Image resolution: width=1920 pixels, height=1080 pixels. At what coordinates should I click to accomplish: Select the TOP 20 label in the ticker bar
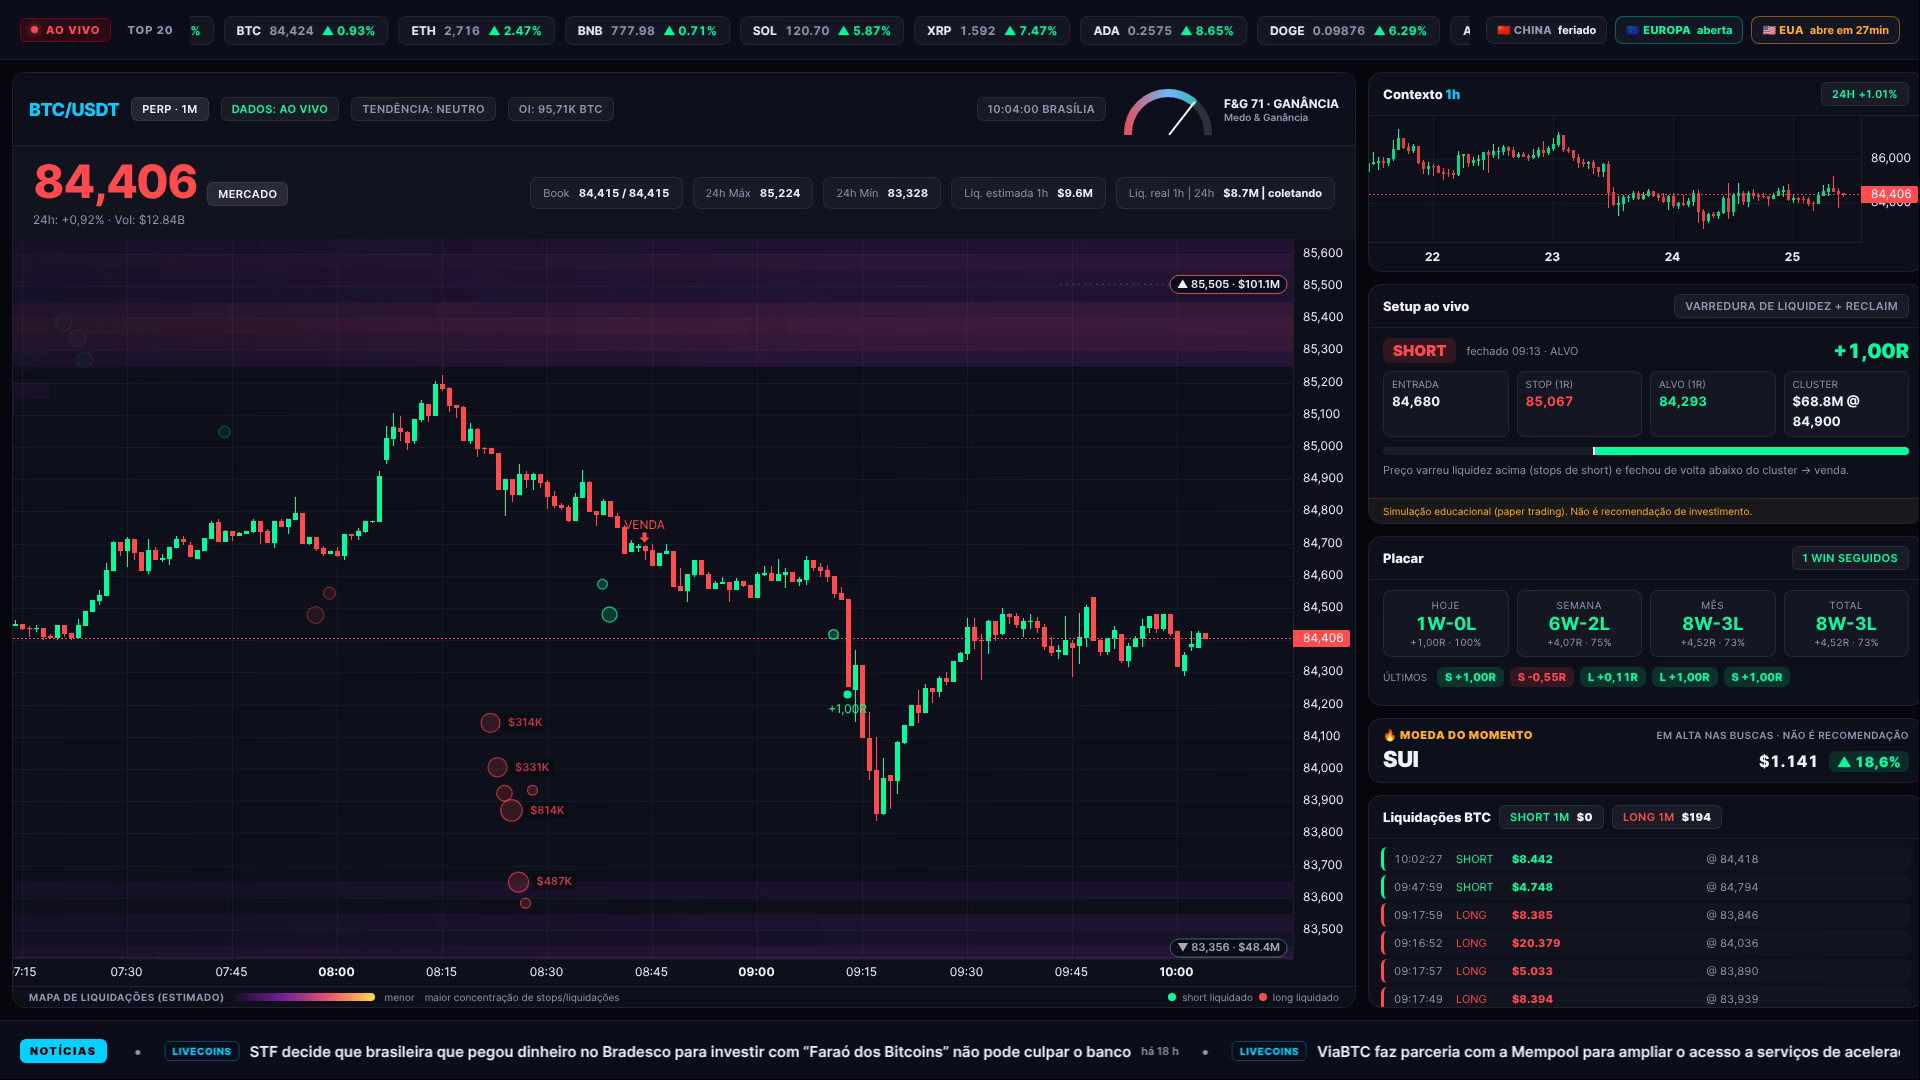(x=150, y=30)
